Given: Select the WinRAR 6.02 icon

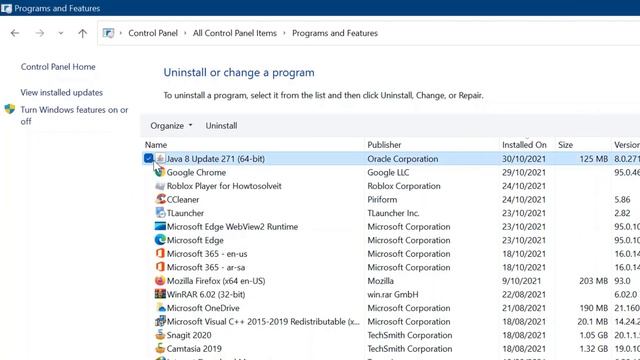Looking at the screenshot, I should [160, 294].
